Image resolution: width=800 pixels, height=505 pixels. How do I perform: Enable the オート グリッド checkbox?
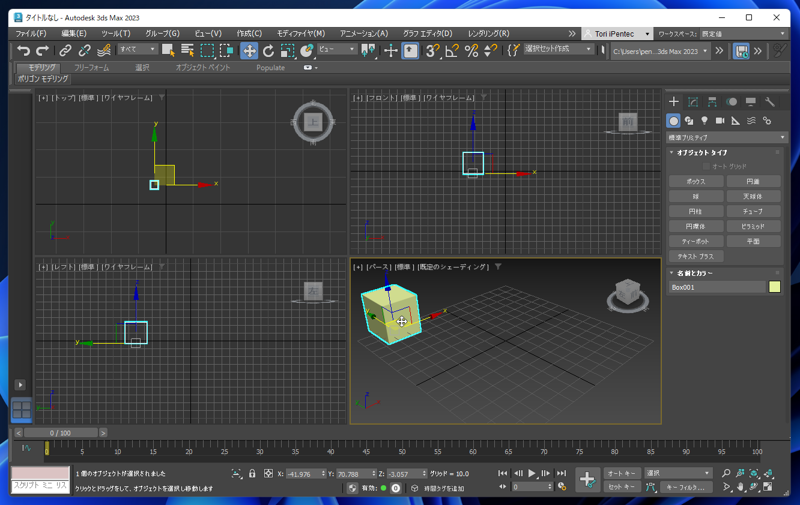coord(706,166)
